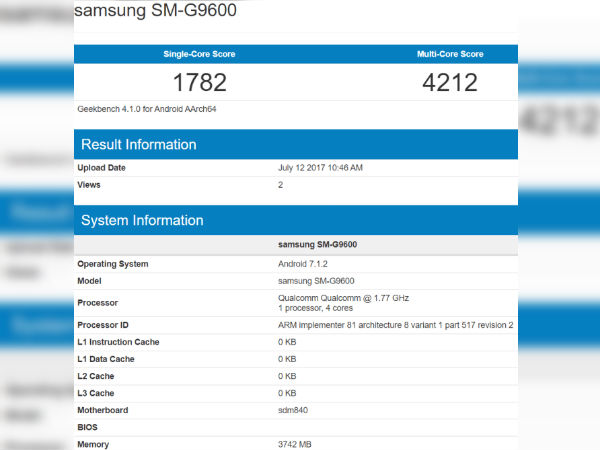The width and height of the screenshot is (600, 450).
Task: Click the multi-core score value 4212
Action: [x=450, y=82]
